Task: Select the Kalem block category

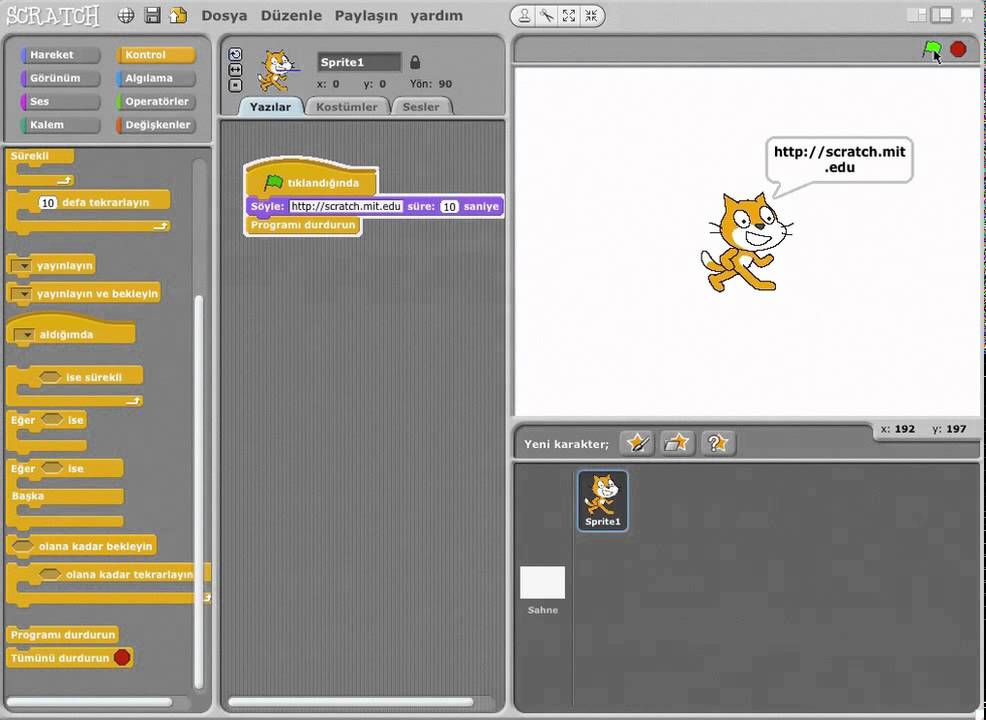Action: click(x=60, y=125)
